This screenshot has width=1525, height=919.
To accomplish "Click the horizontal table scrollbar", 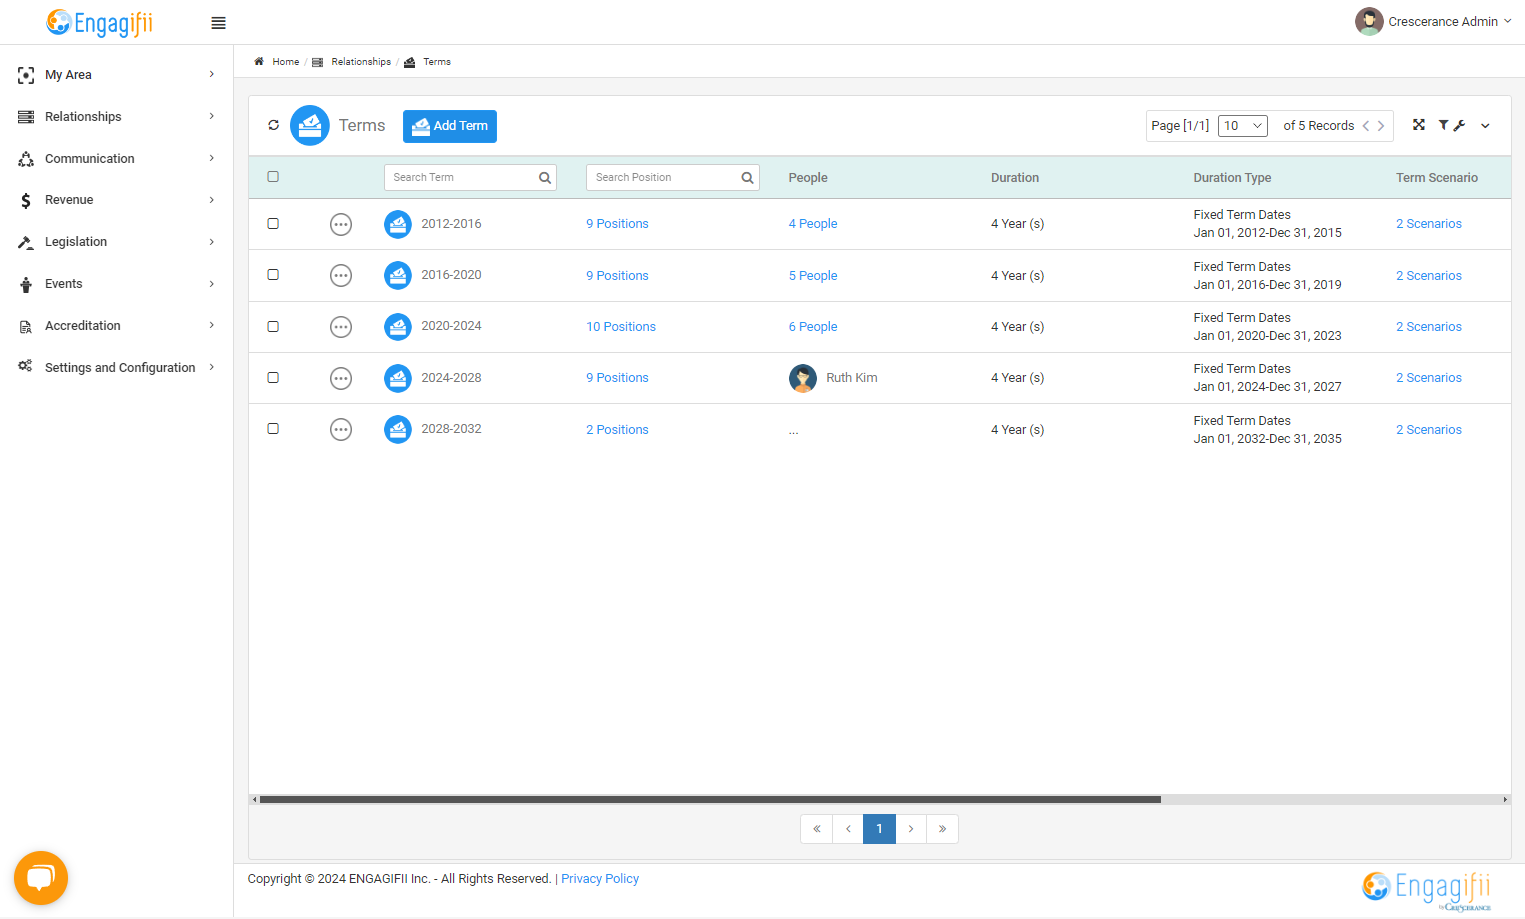I will (x=710, y=800).
